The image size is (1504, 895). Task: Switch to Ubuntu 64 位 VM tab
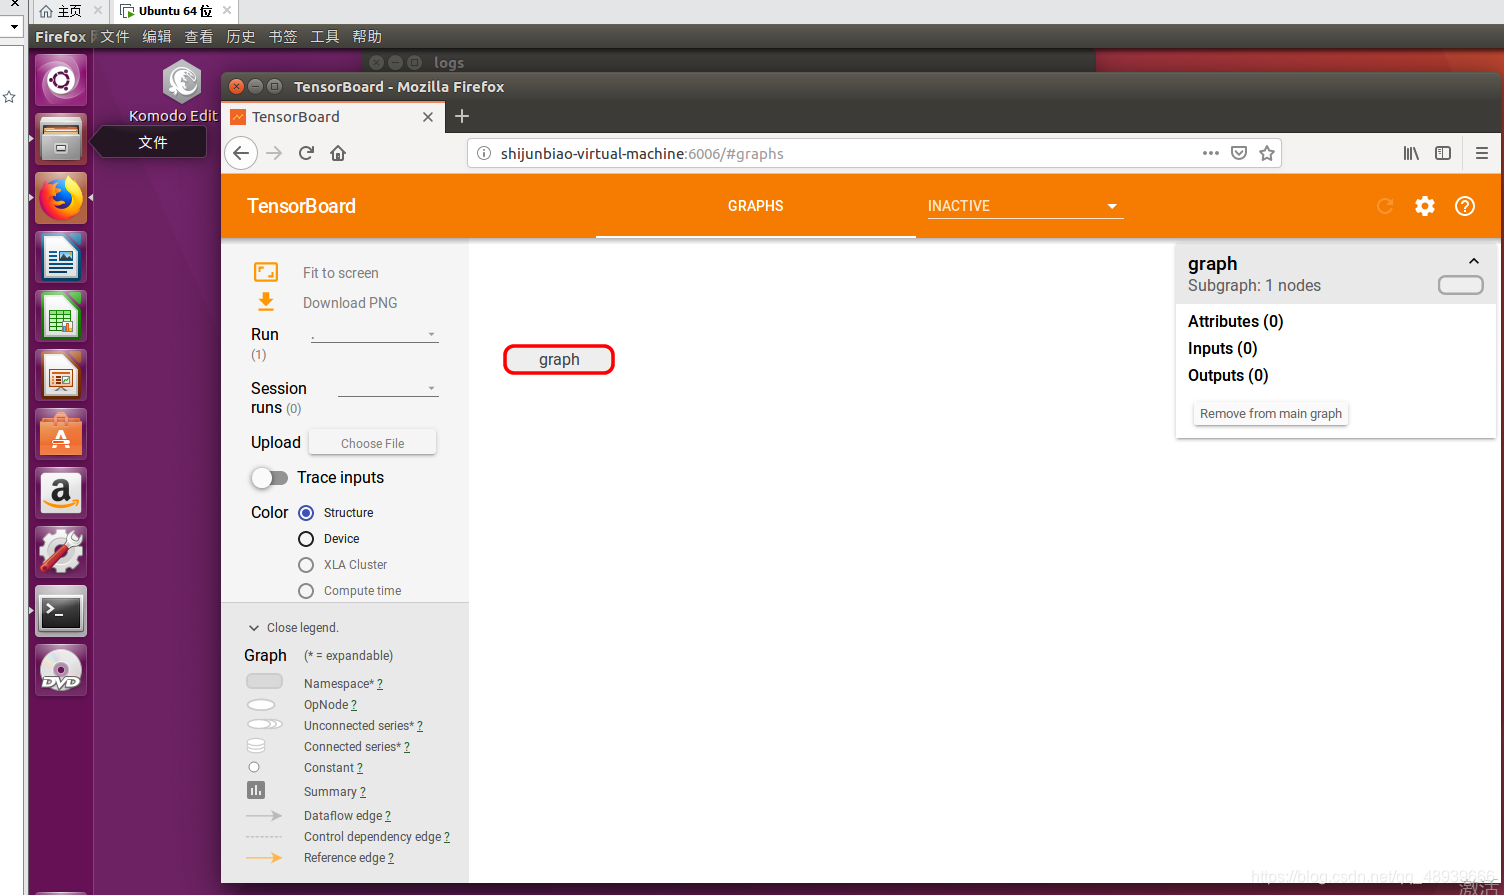pyautogui.click(x=175, y=11)
